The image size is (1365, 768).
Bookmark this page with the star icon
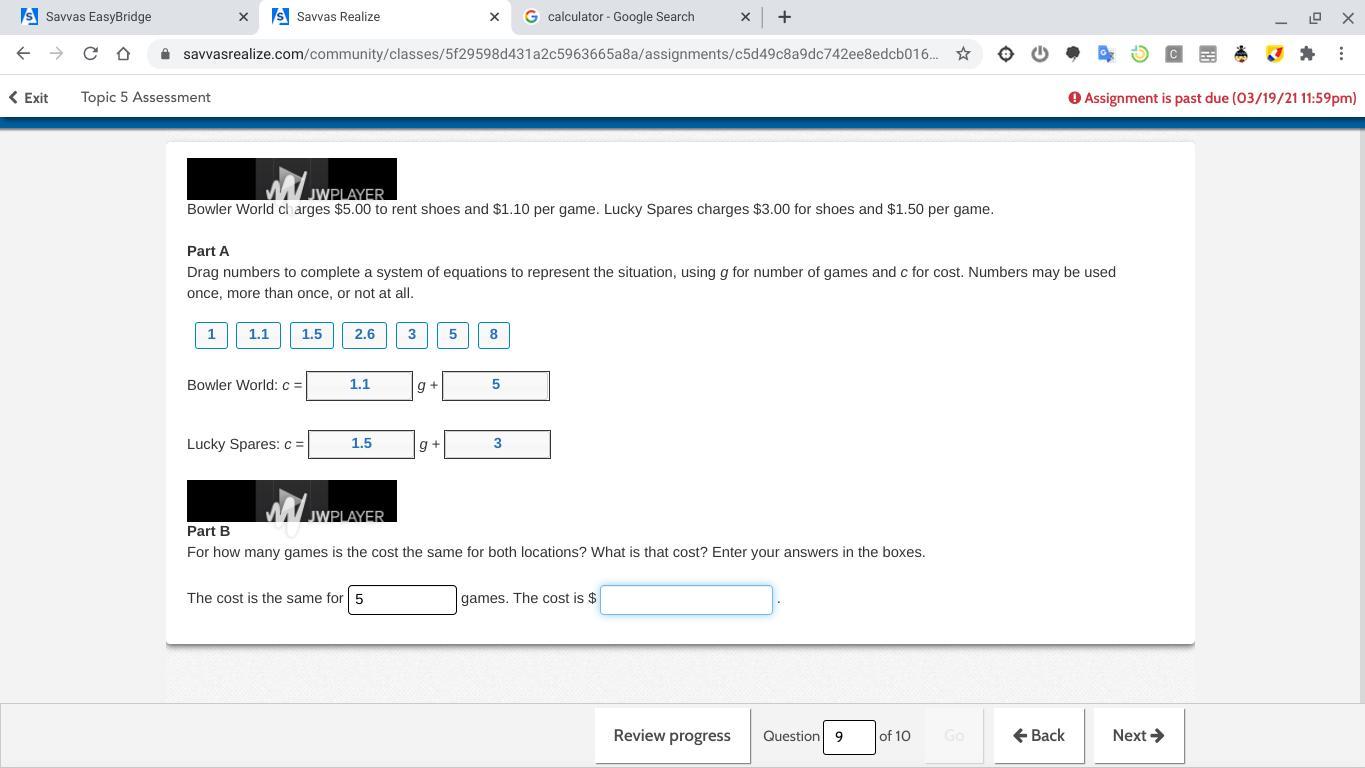(x=963, y=54)
